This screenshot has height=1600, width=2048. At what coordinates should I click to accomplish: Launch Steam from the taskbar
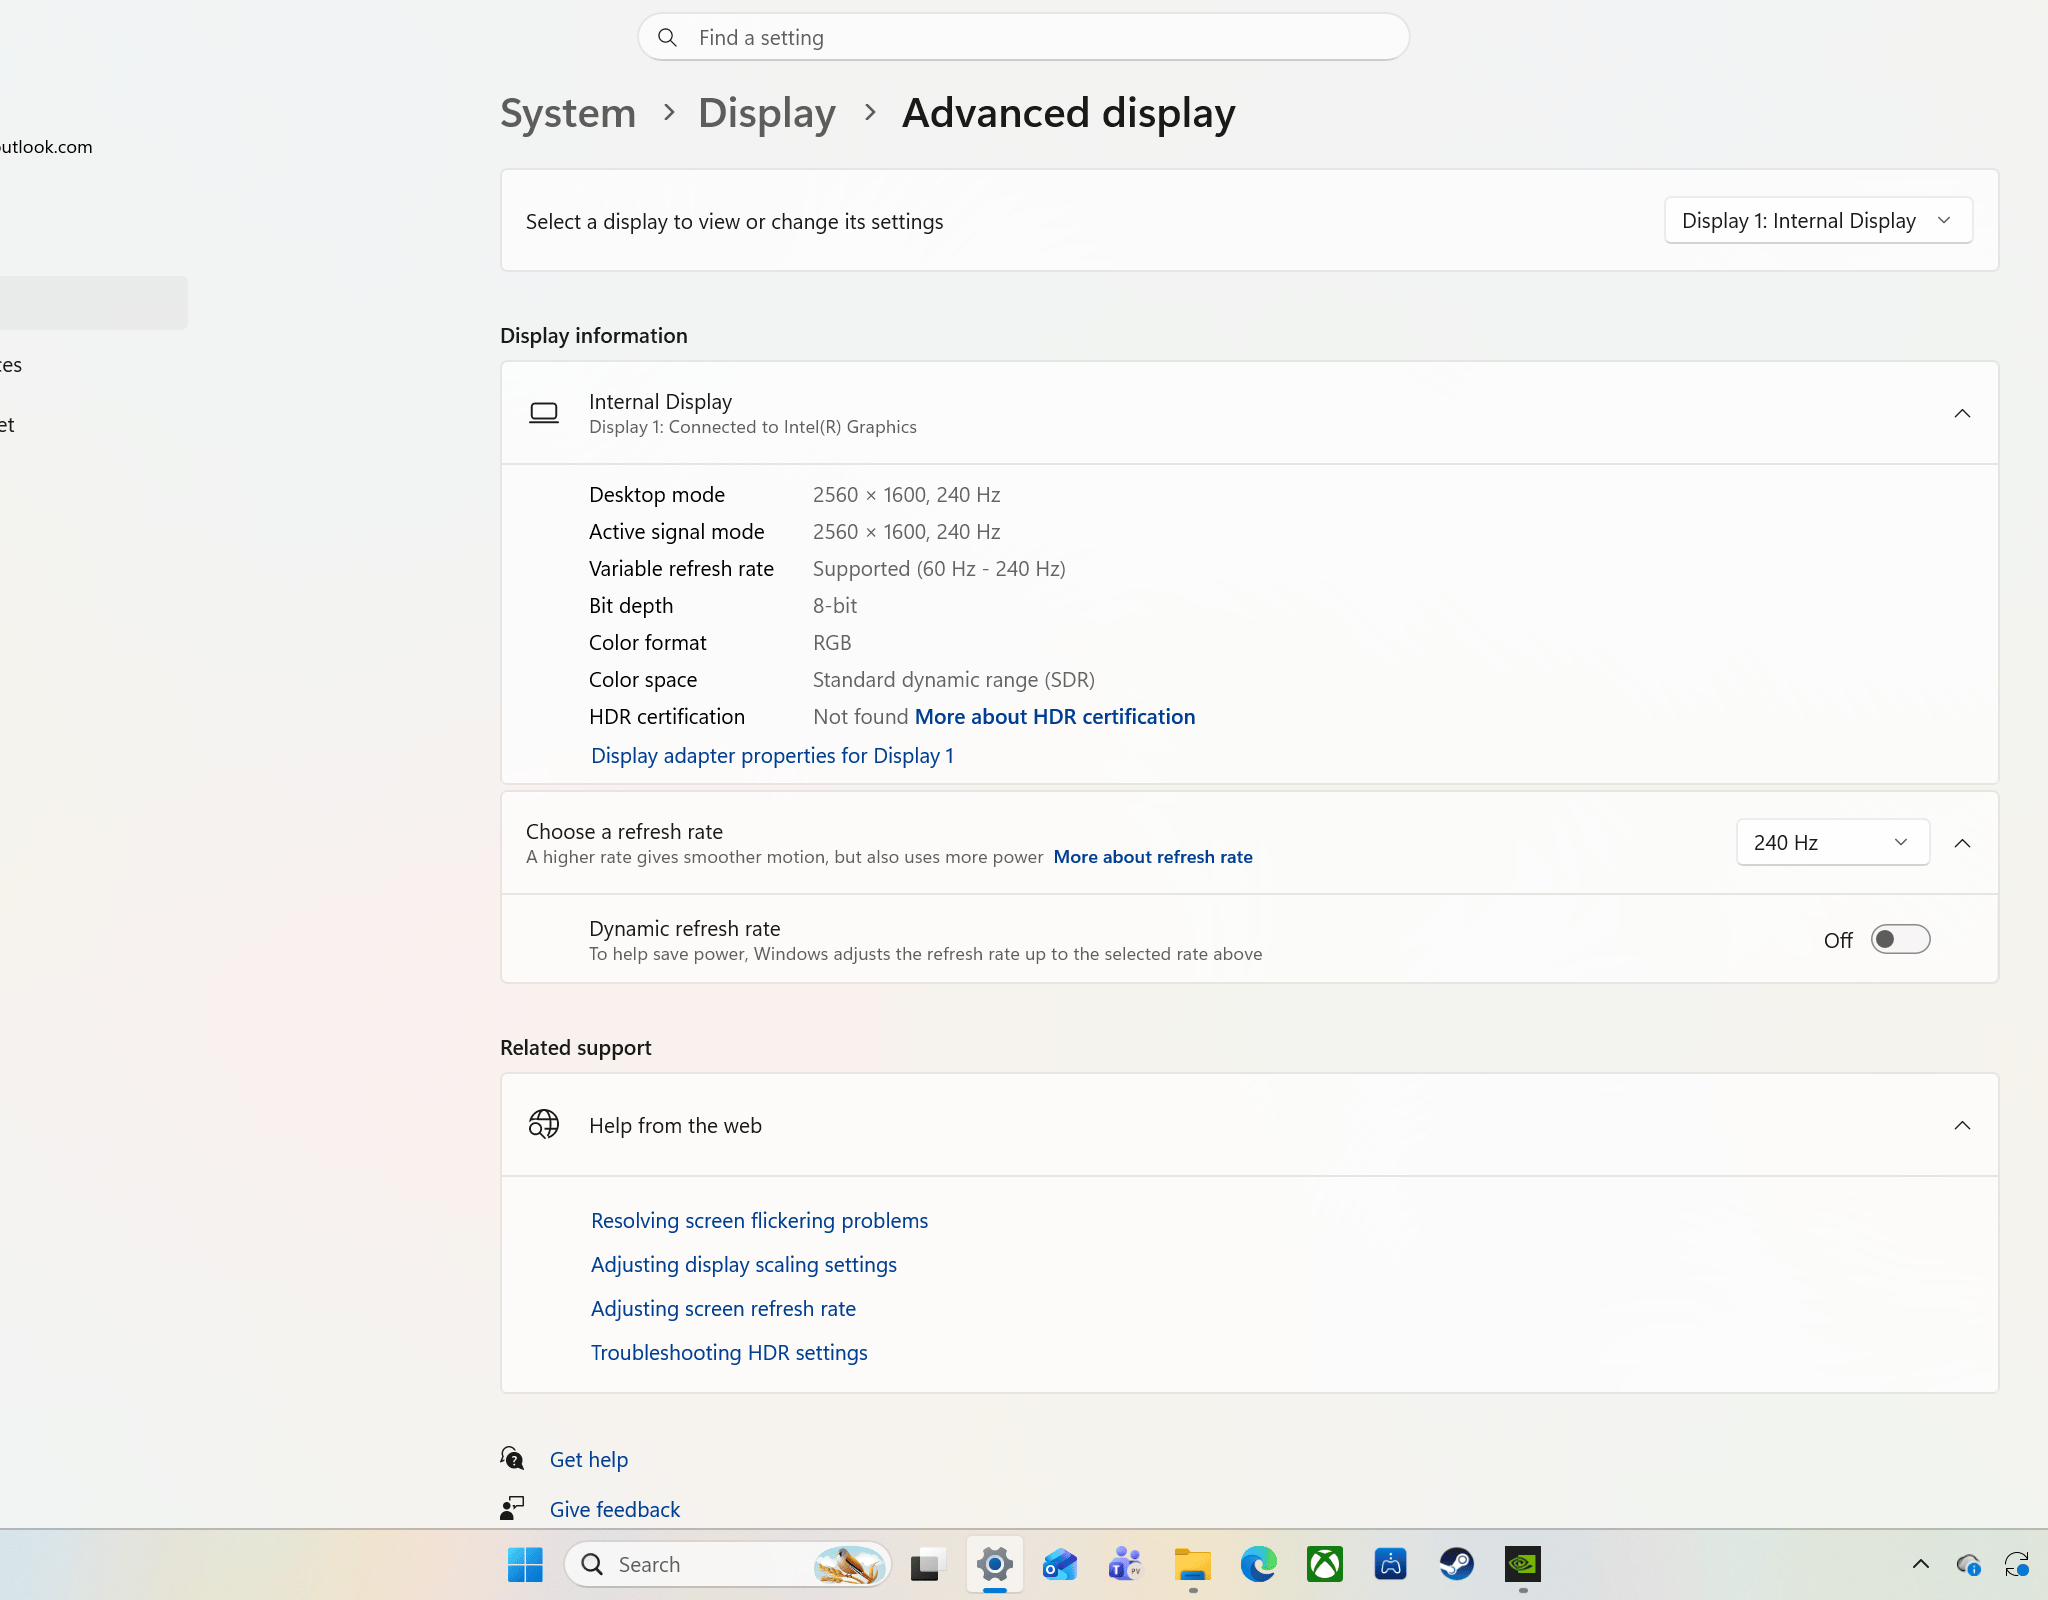[x=1456, y=1564]
